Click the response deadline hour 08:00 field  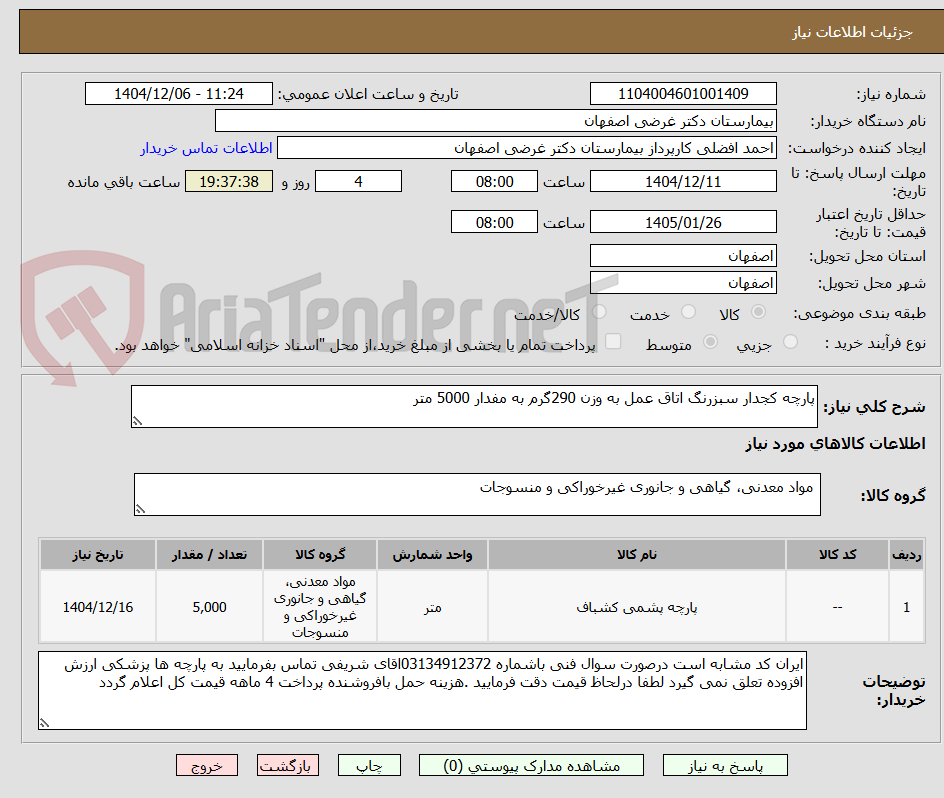pos(494,181)
